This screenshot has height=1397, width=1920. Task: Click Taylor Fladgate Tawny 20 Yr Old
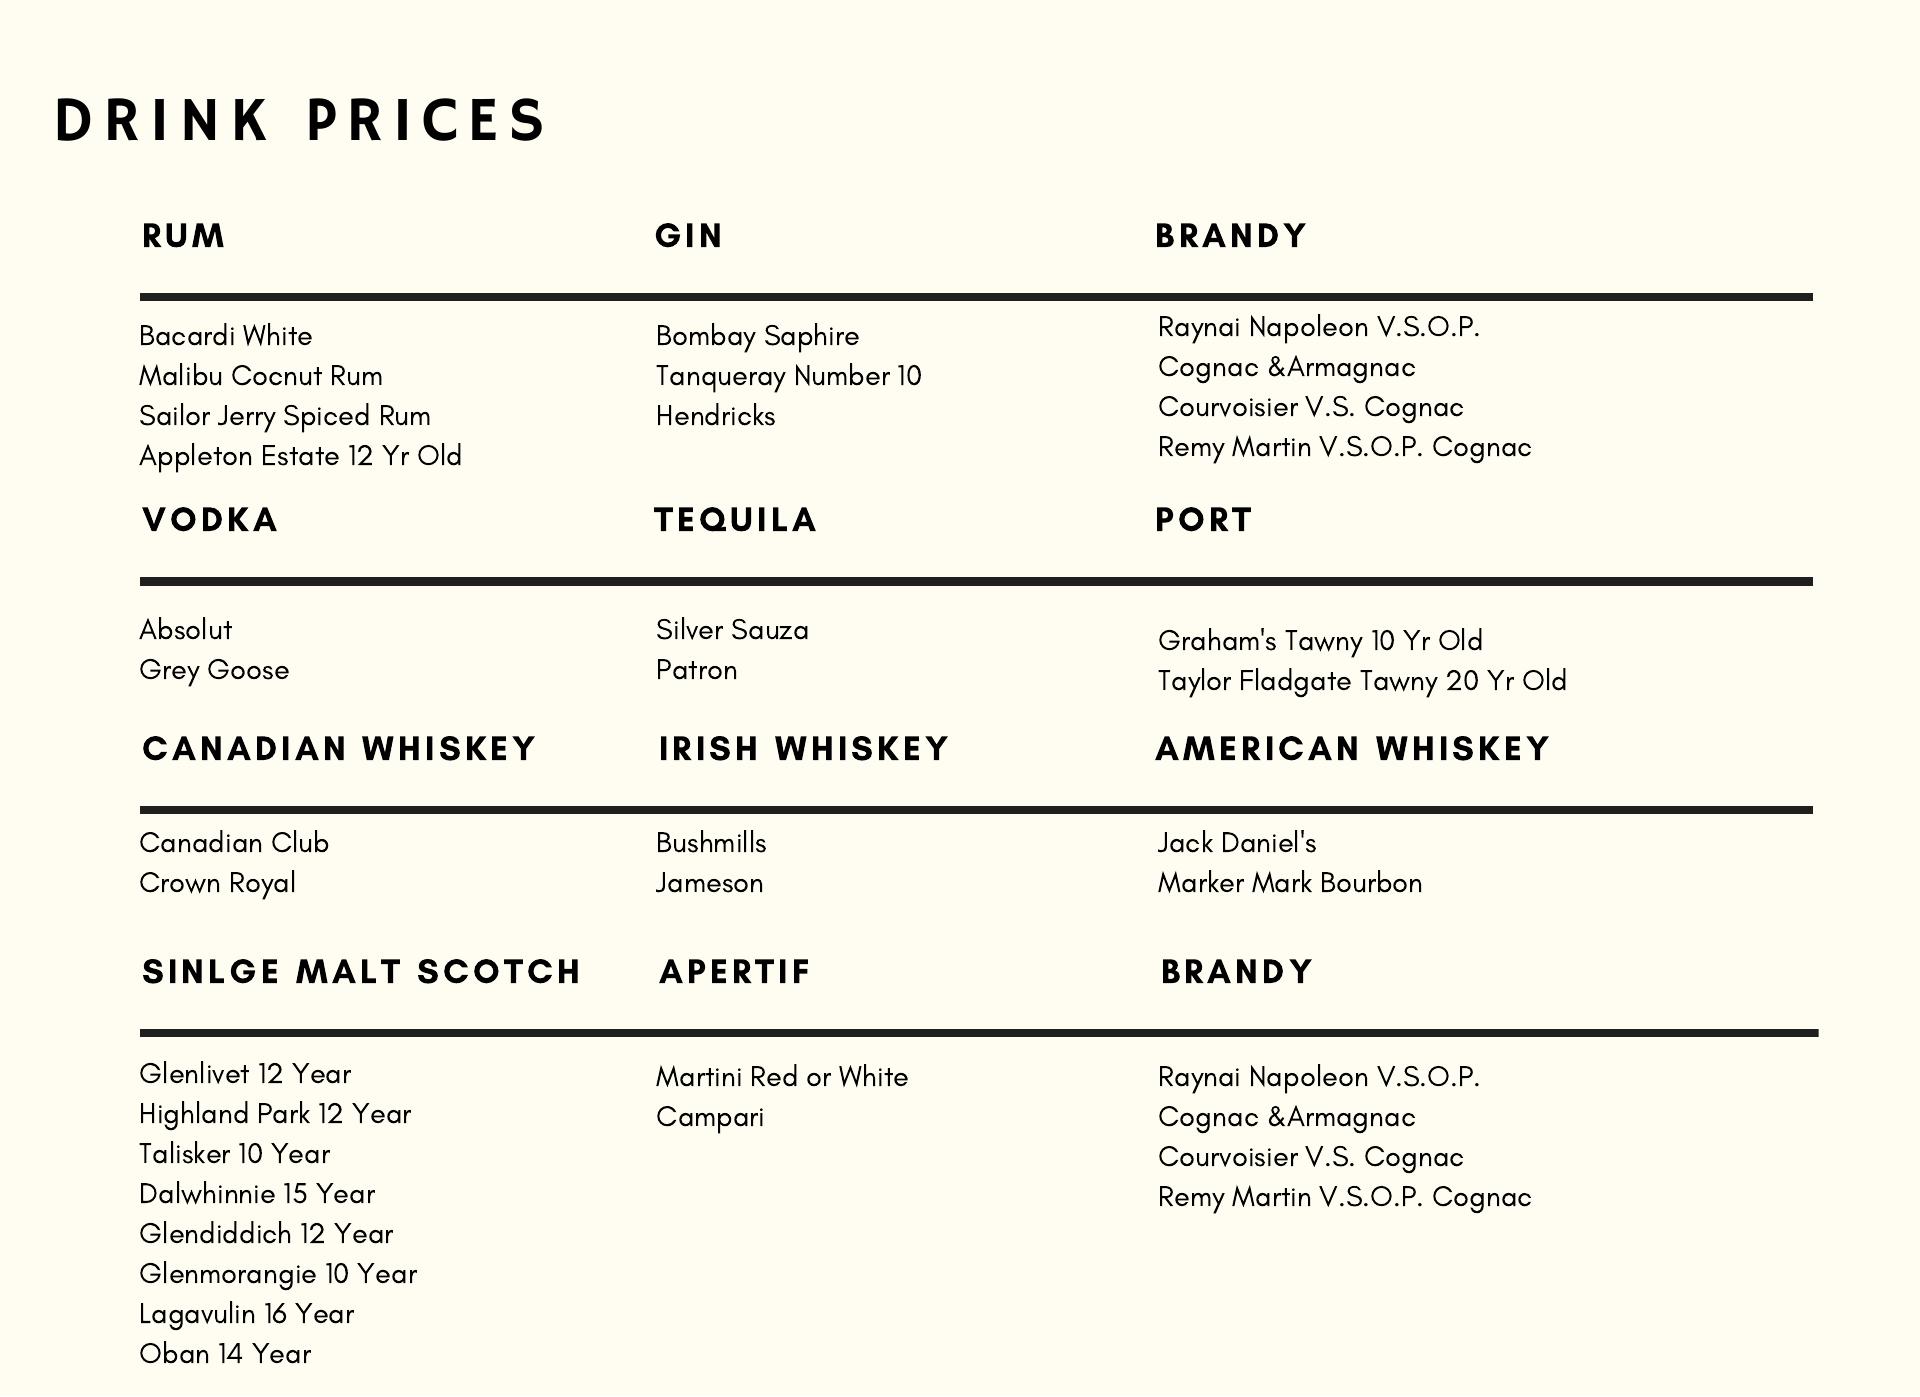[x=1362, y=681]
